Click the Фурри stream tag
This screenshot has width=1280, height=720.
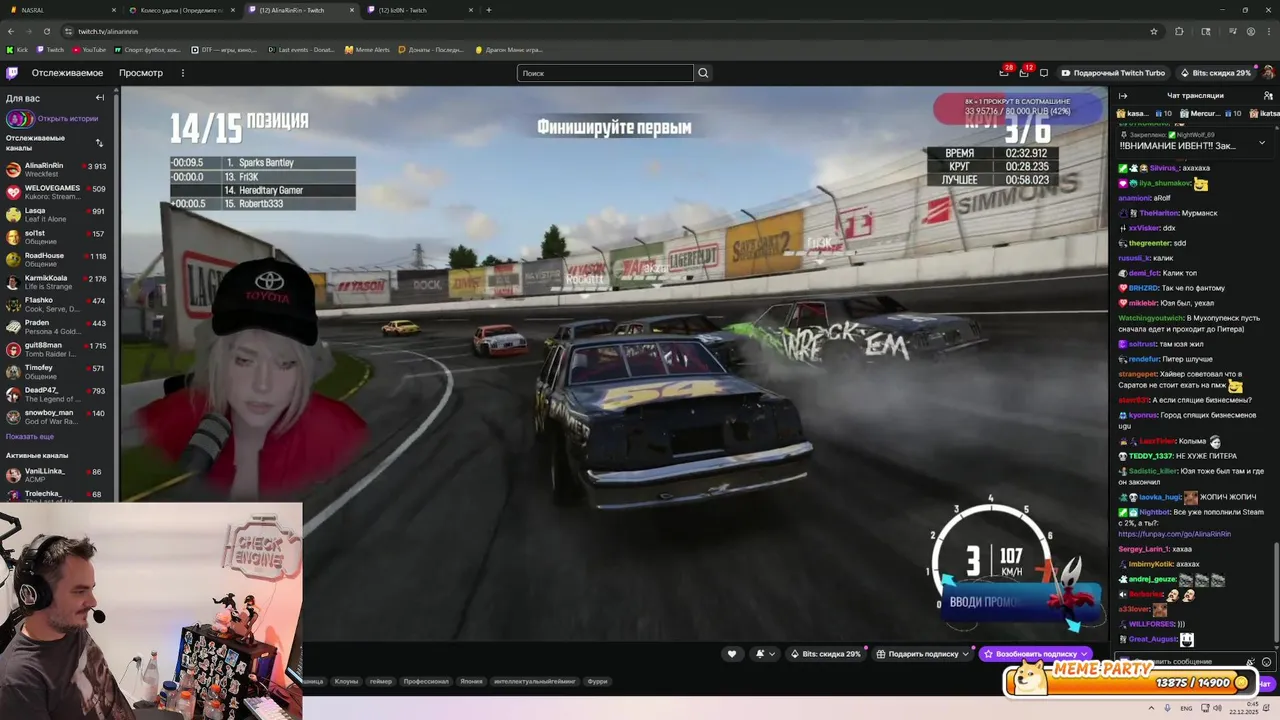[597, 681]
